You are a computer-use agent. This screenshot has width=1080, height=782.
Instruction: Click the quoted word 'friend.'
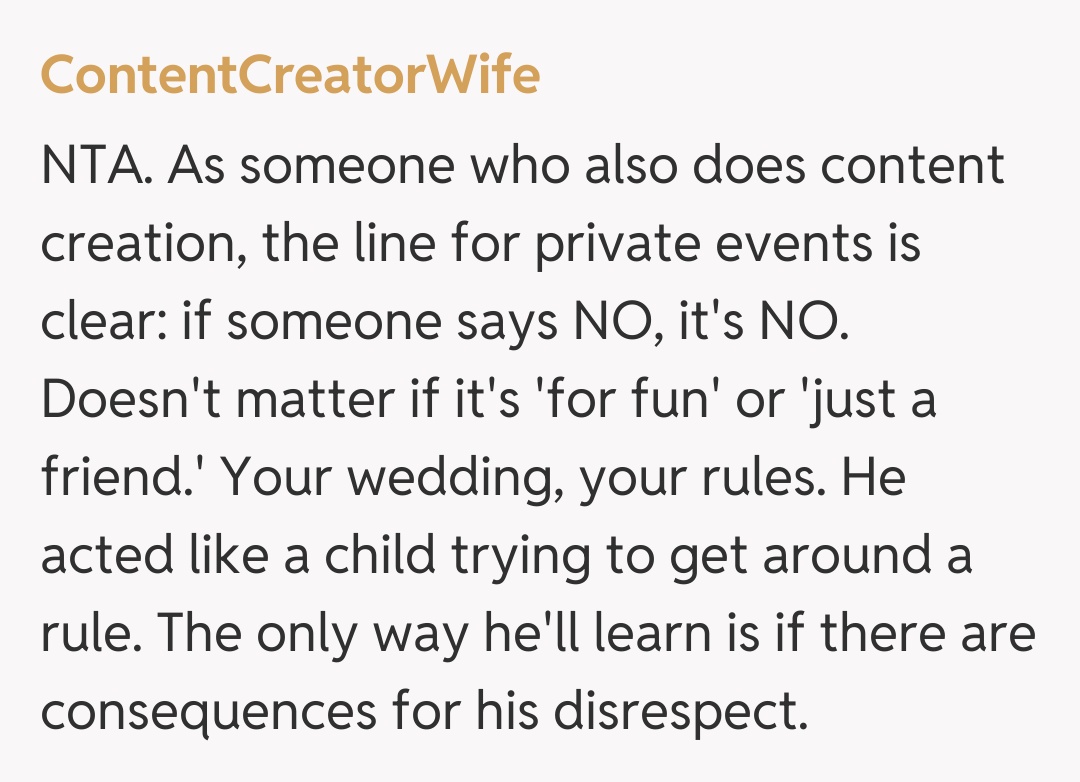coord(123,478)
